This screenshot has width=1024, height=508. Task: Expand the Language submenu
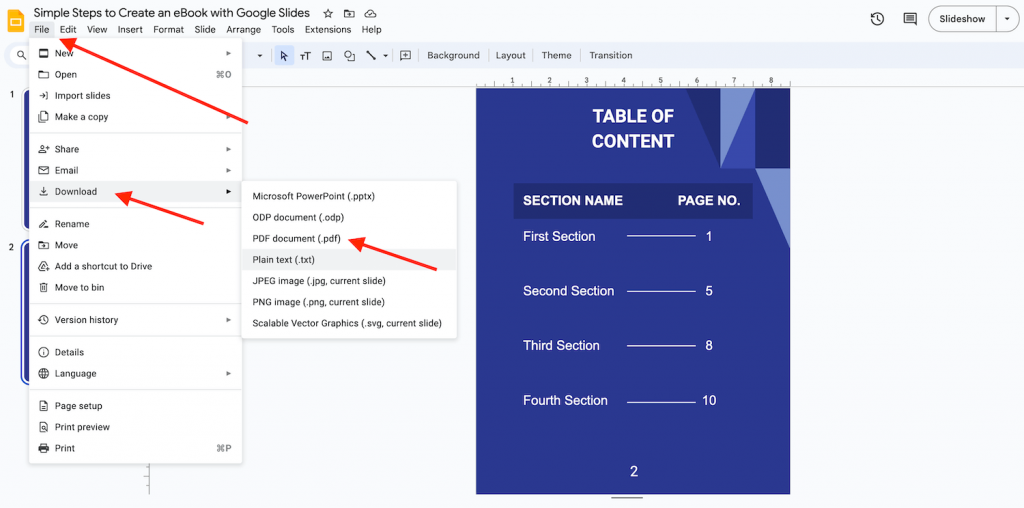[x=135, y=374]
